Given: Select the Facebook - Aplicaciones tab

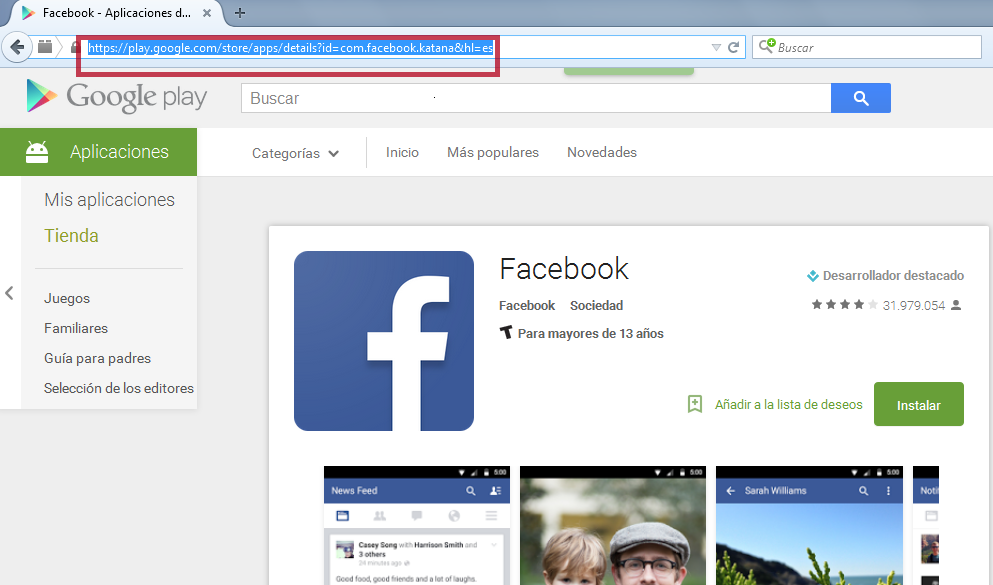Looking at the screenshot, I should (x=117, y=13).
